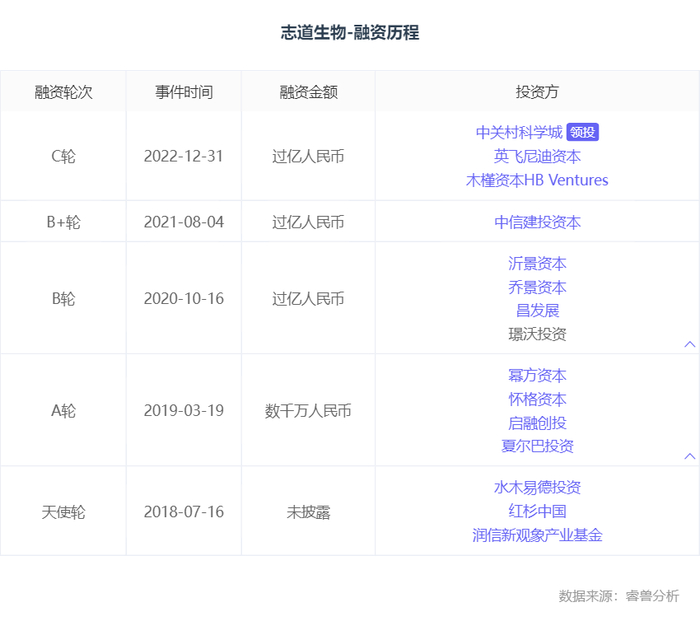
Task: Click the 沂景资本 investor link
Action: tap(537, 264)
